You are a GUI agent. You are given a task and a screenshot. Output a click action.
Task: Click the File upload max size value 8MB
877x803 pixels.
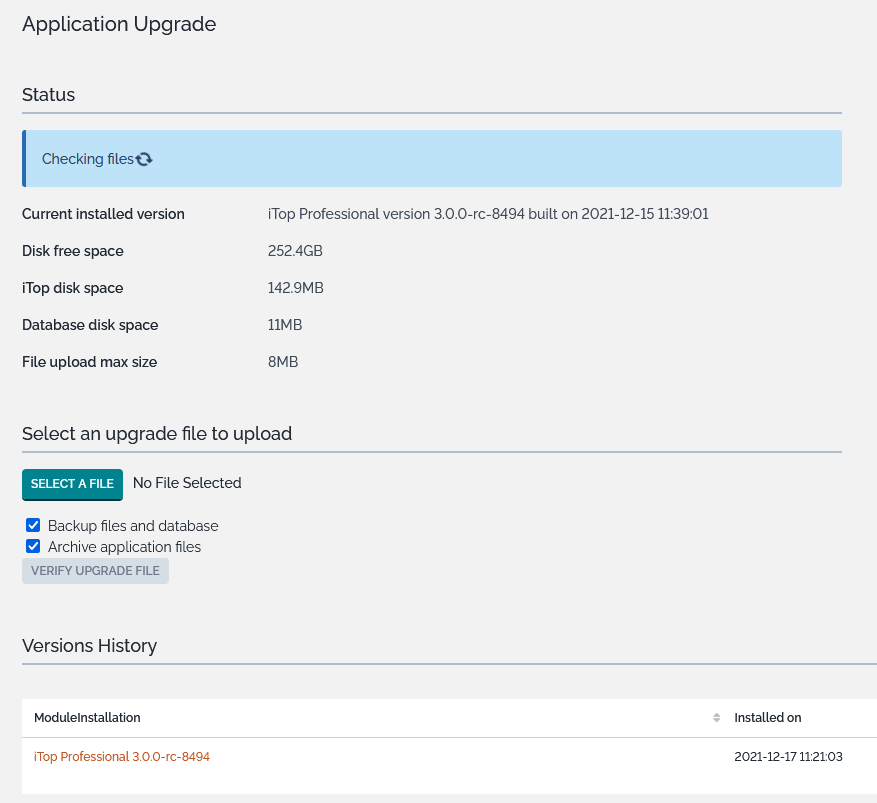283,362
